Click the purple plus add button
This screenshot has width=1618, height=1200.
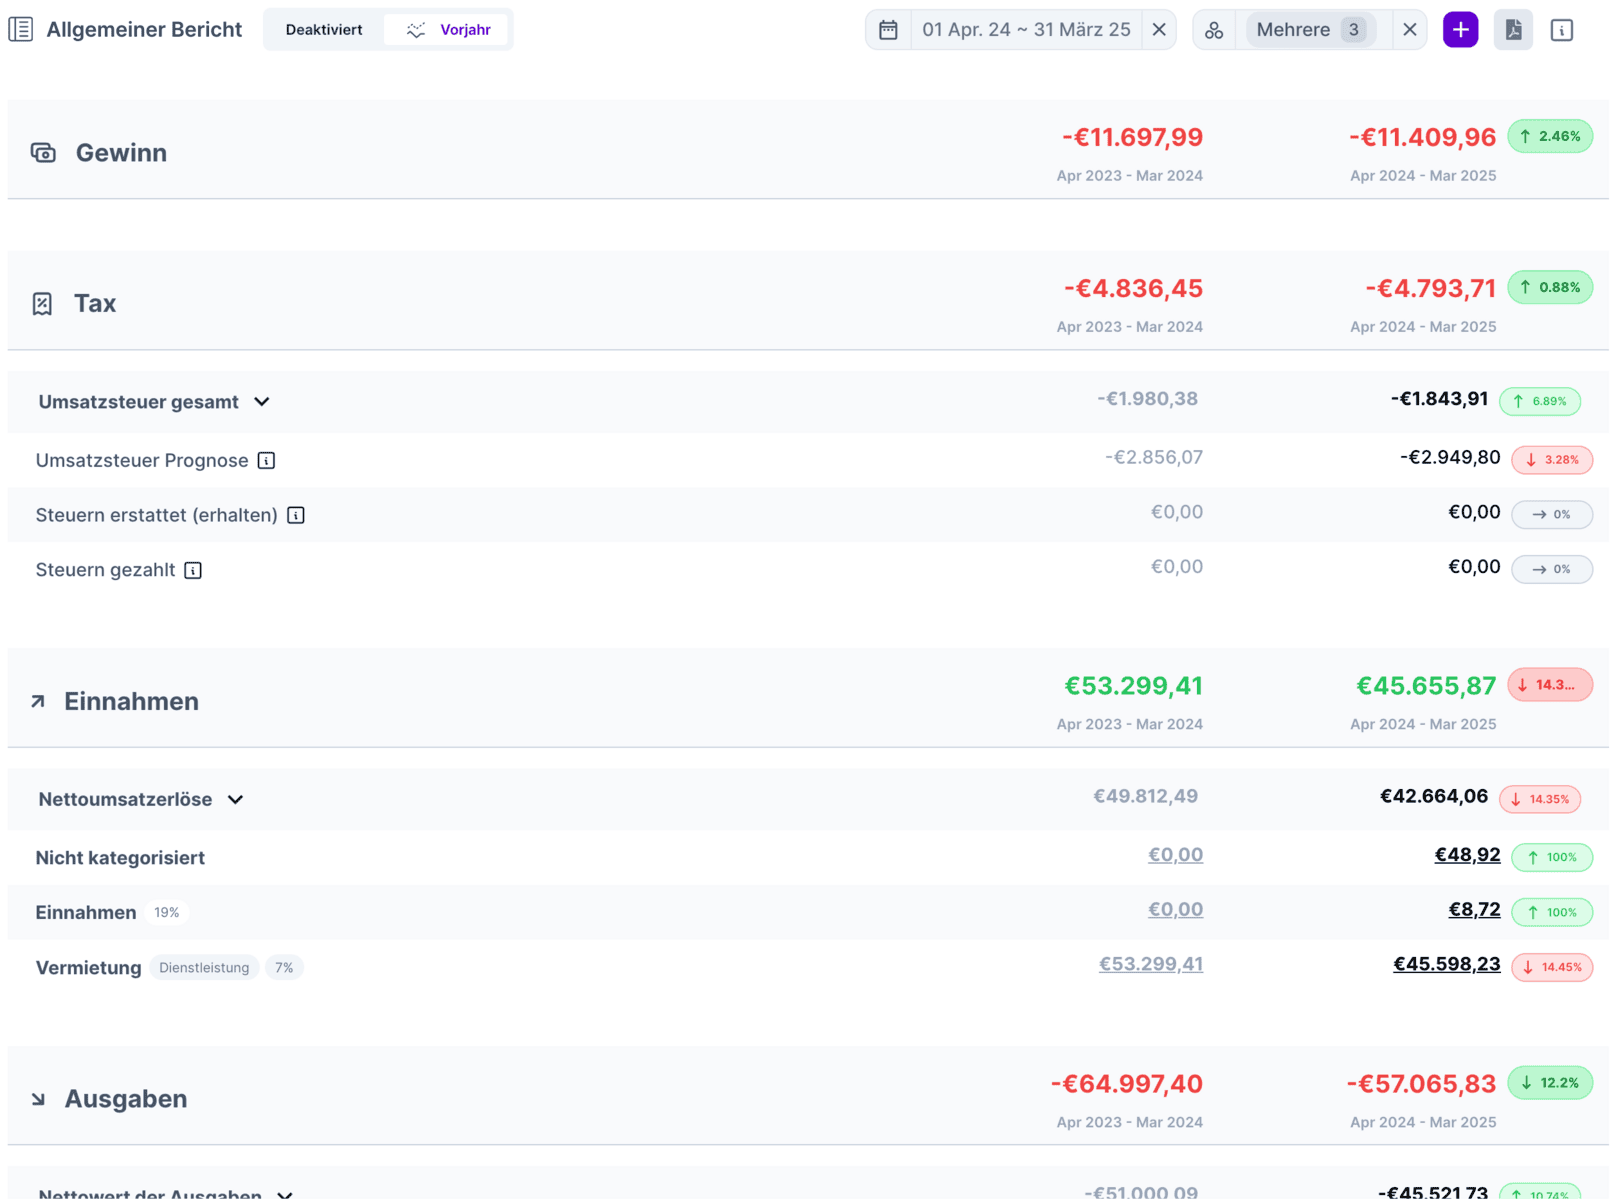1460,30
